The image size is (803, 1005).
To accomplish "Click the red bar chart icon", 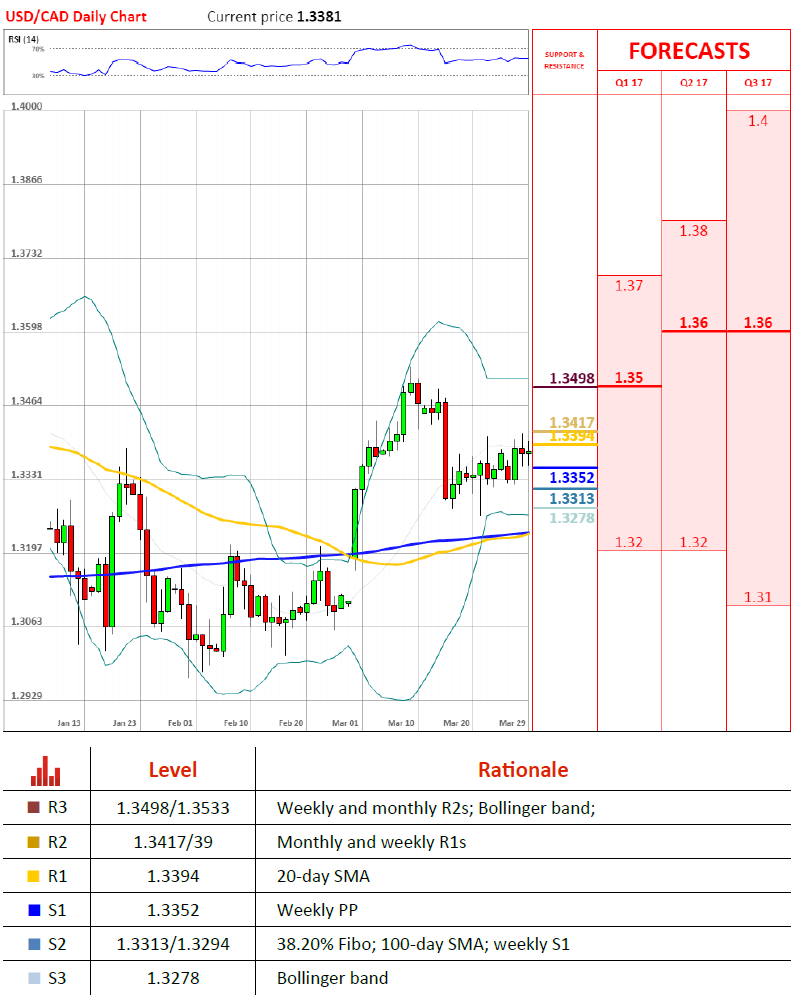I will pyautogui.click(x=46, y=771).
